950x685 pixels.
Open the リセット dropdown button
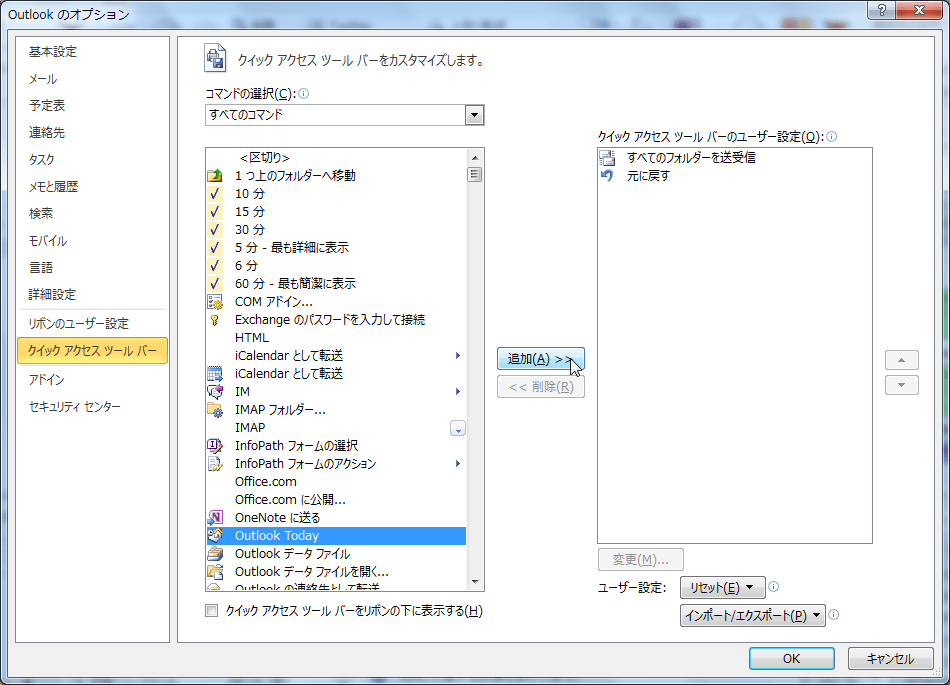pos(723,587)
